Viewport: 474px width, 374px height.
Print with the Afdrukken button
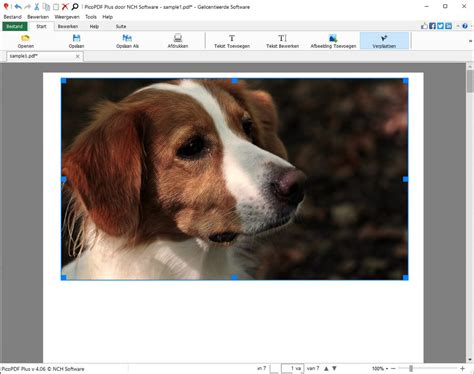[x=178, y=41]
